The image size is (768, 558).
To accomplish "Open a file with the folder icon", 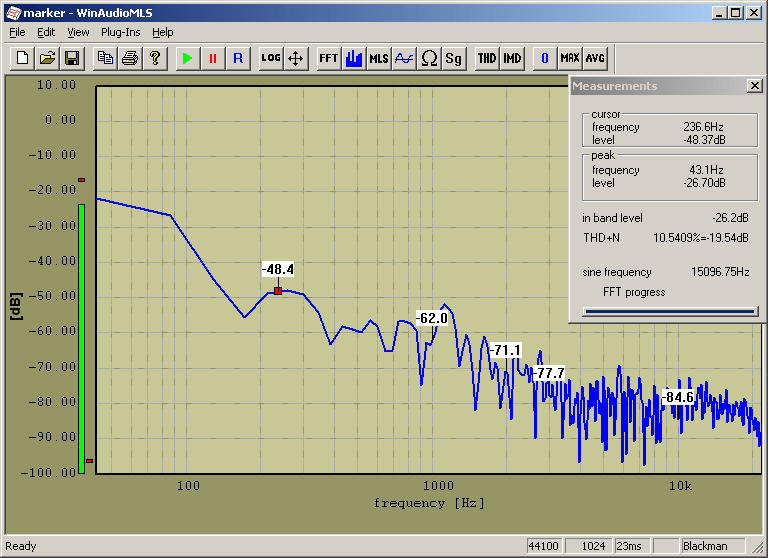I will click(x=47, y=58).
